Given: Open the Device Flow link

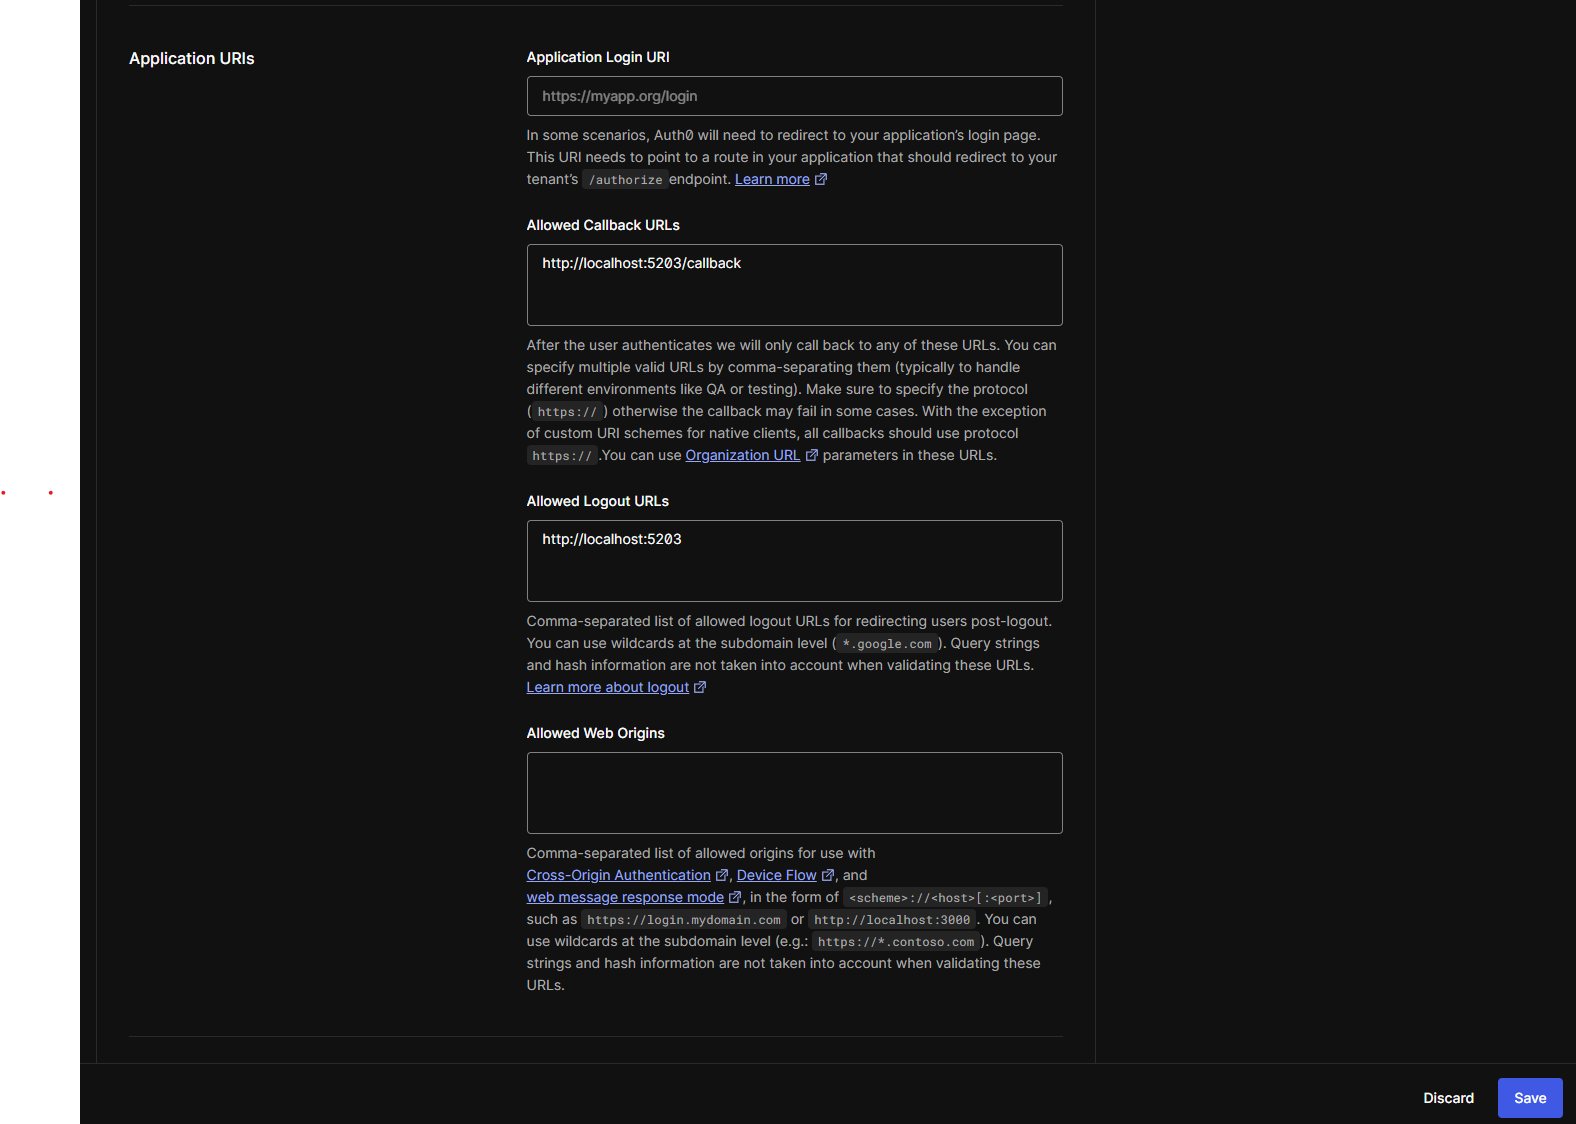Looking at the screenshot, I should [777, 875].
